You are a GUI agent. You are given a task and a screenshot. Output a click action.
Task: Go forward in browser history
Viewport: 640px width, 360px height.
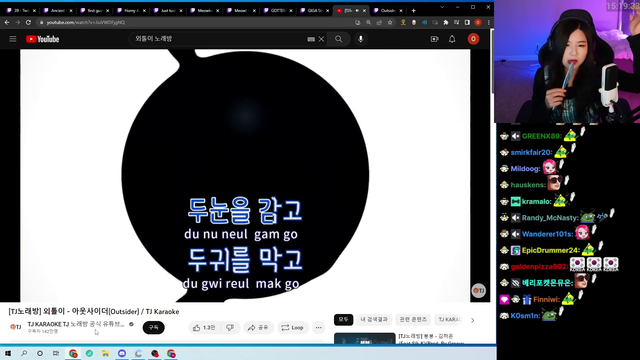[x=17, y=22]
